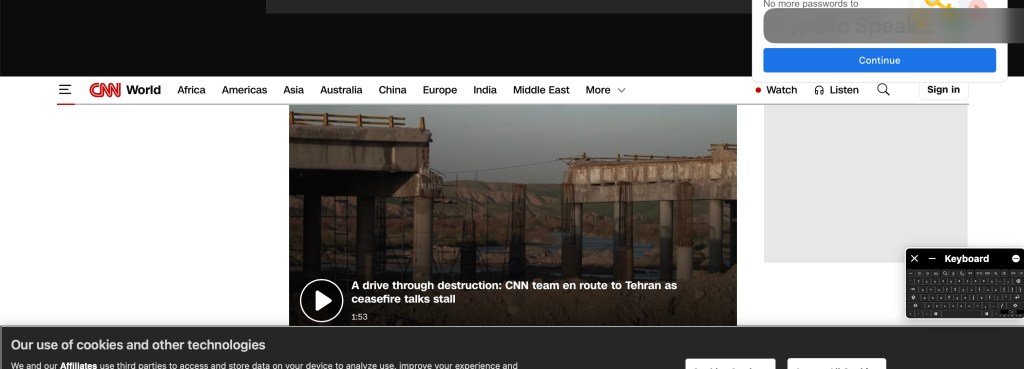1024x369 pixels.
Task: Click 'Our use of cookies' heading
Action: pos(138,344)
